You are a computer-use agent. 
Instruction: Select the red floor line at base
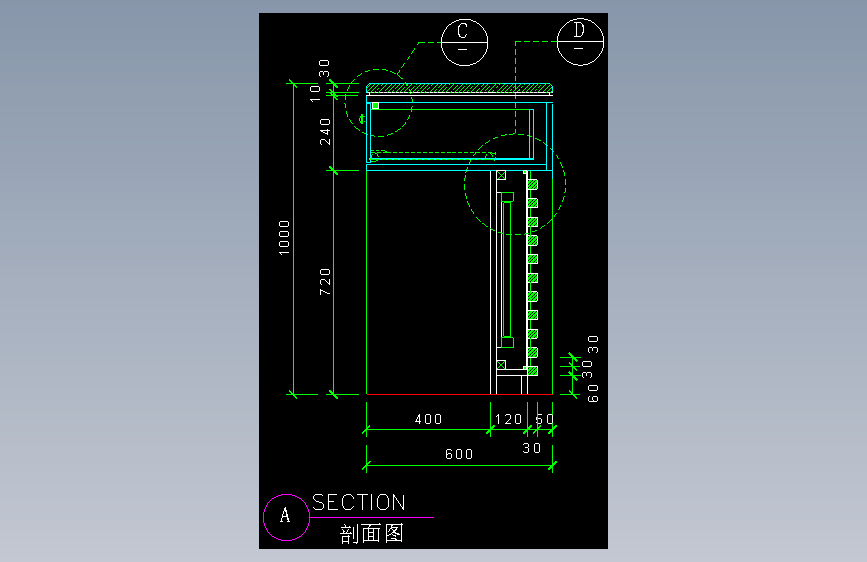point(459,394)
